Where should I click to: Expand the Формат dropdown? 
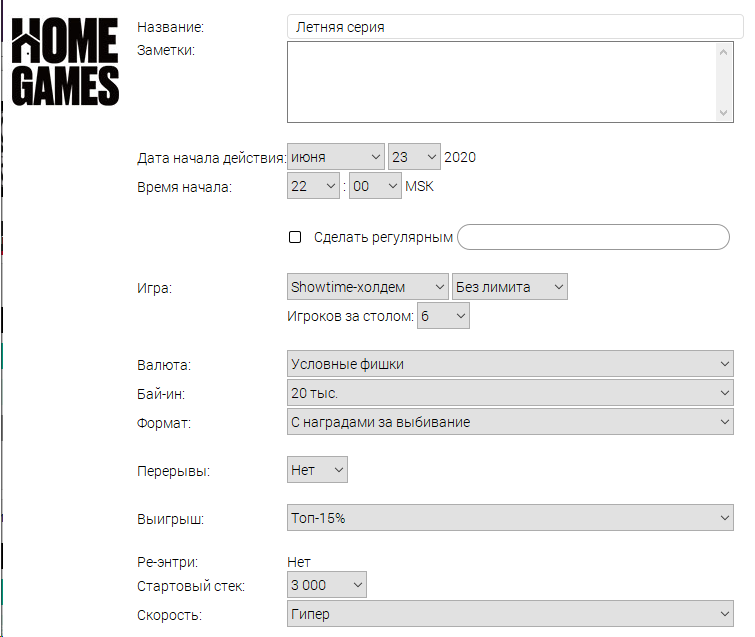[510, 422]
